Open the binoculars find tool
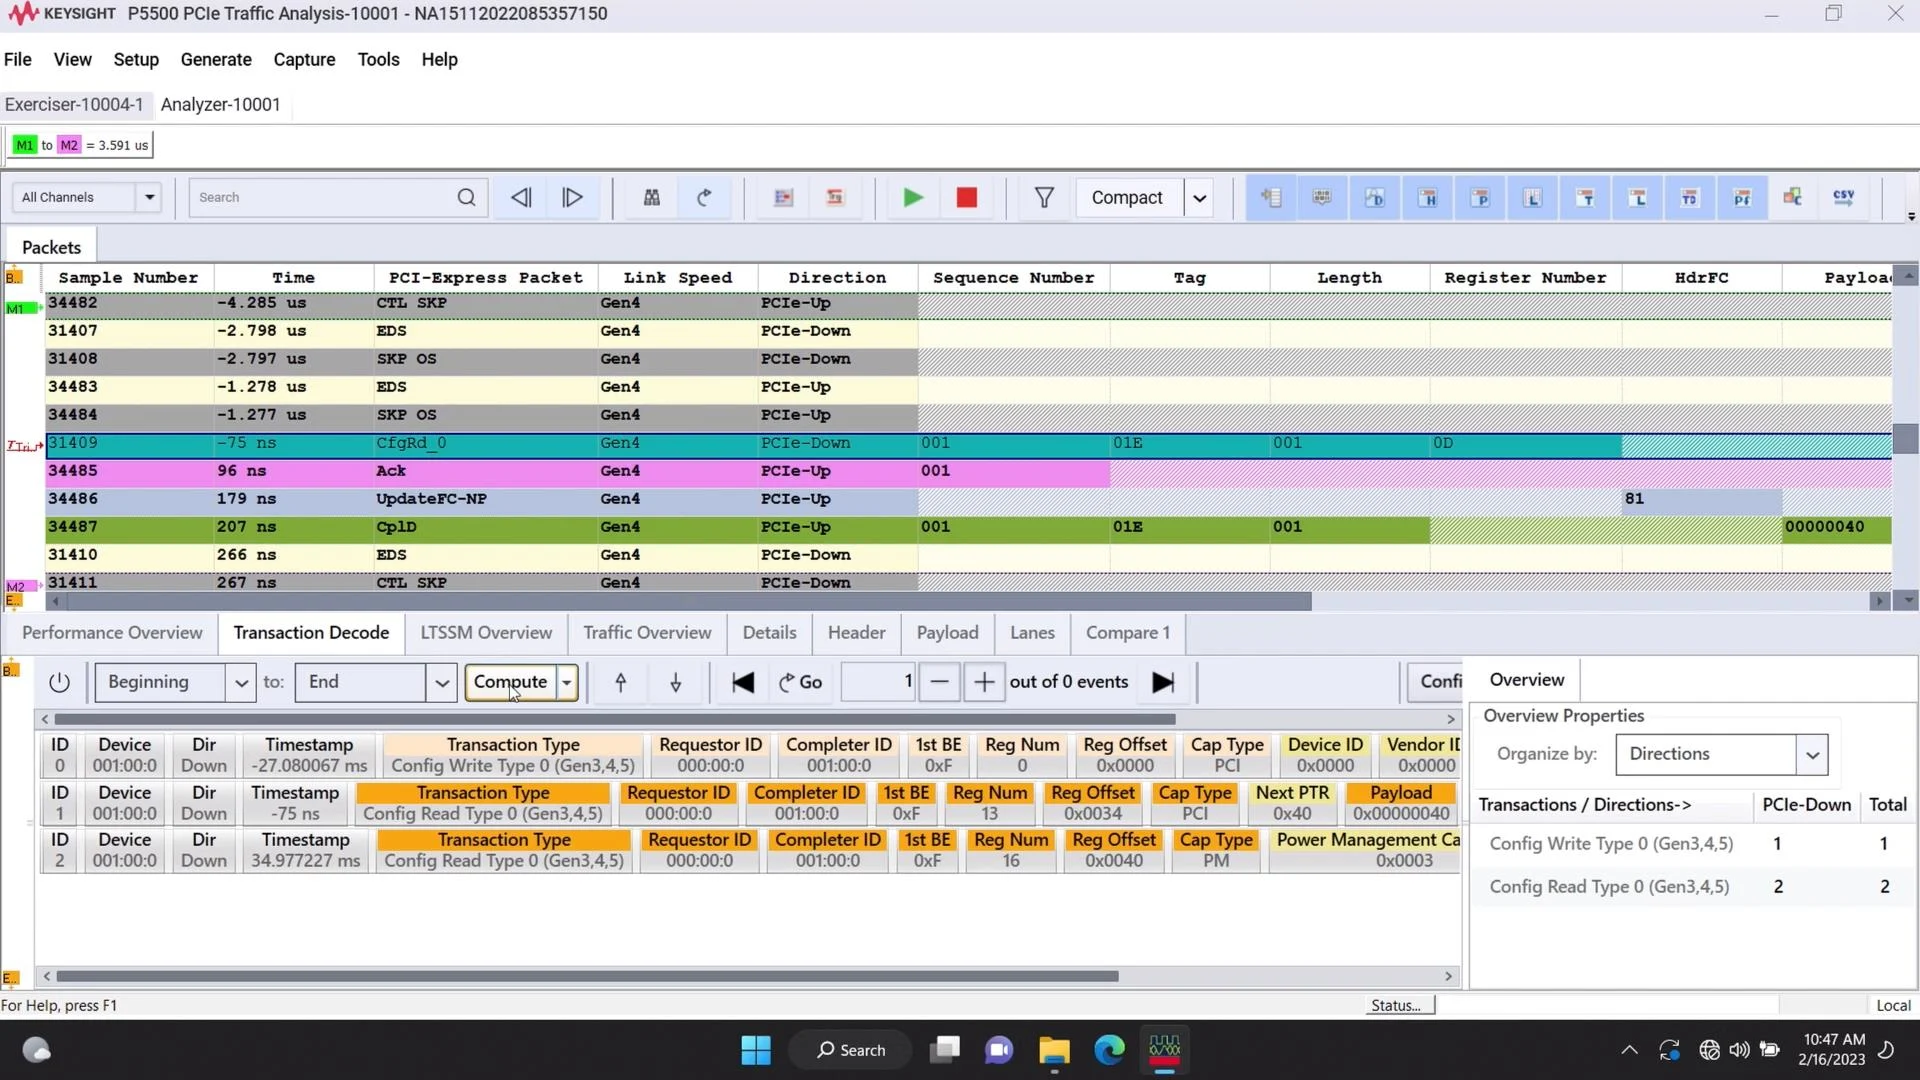This screenshot has height=1080, width=1920. [651, 197]
